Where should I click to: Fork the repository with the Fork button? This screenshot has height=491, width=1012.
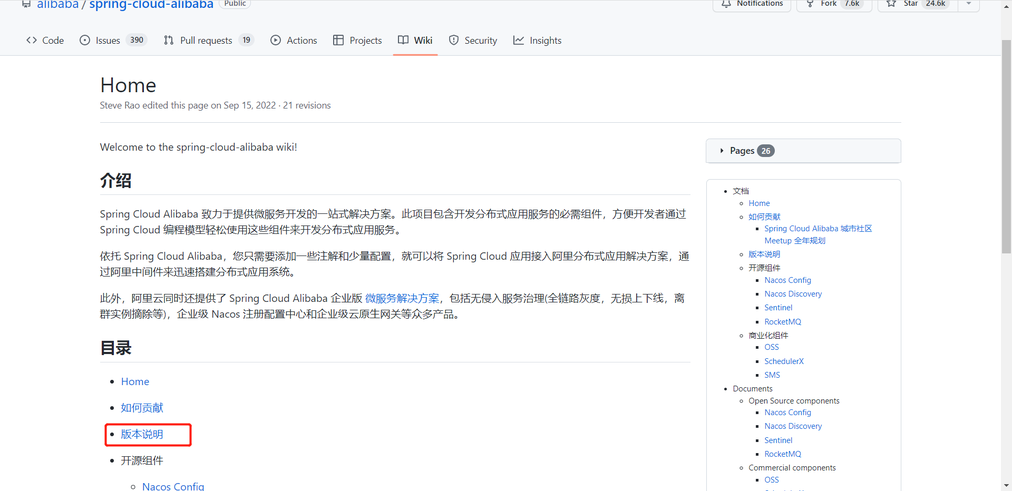pyautogui.click(x=834, y=4)
